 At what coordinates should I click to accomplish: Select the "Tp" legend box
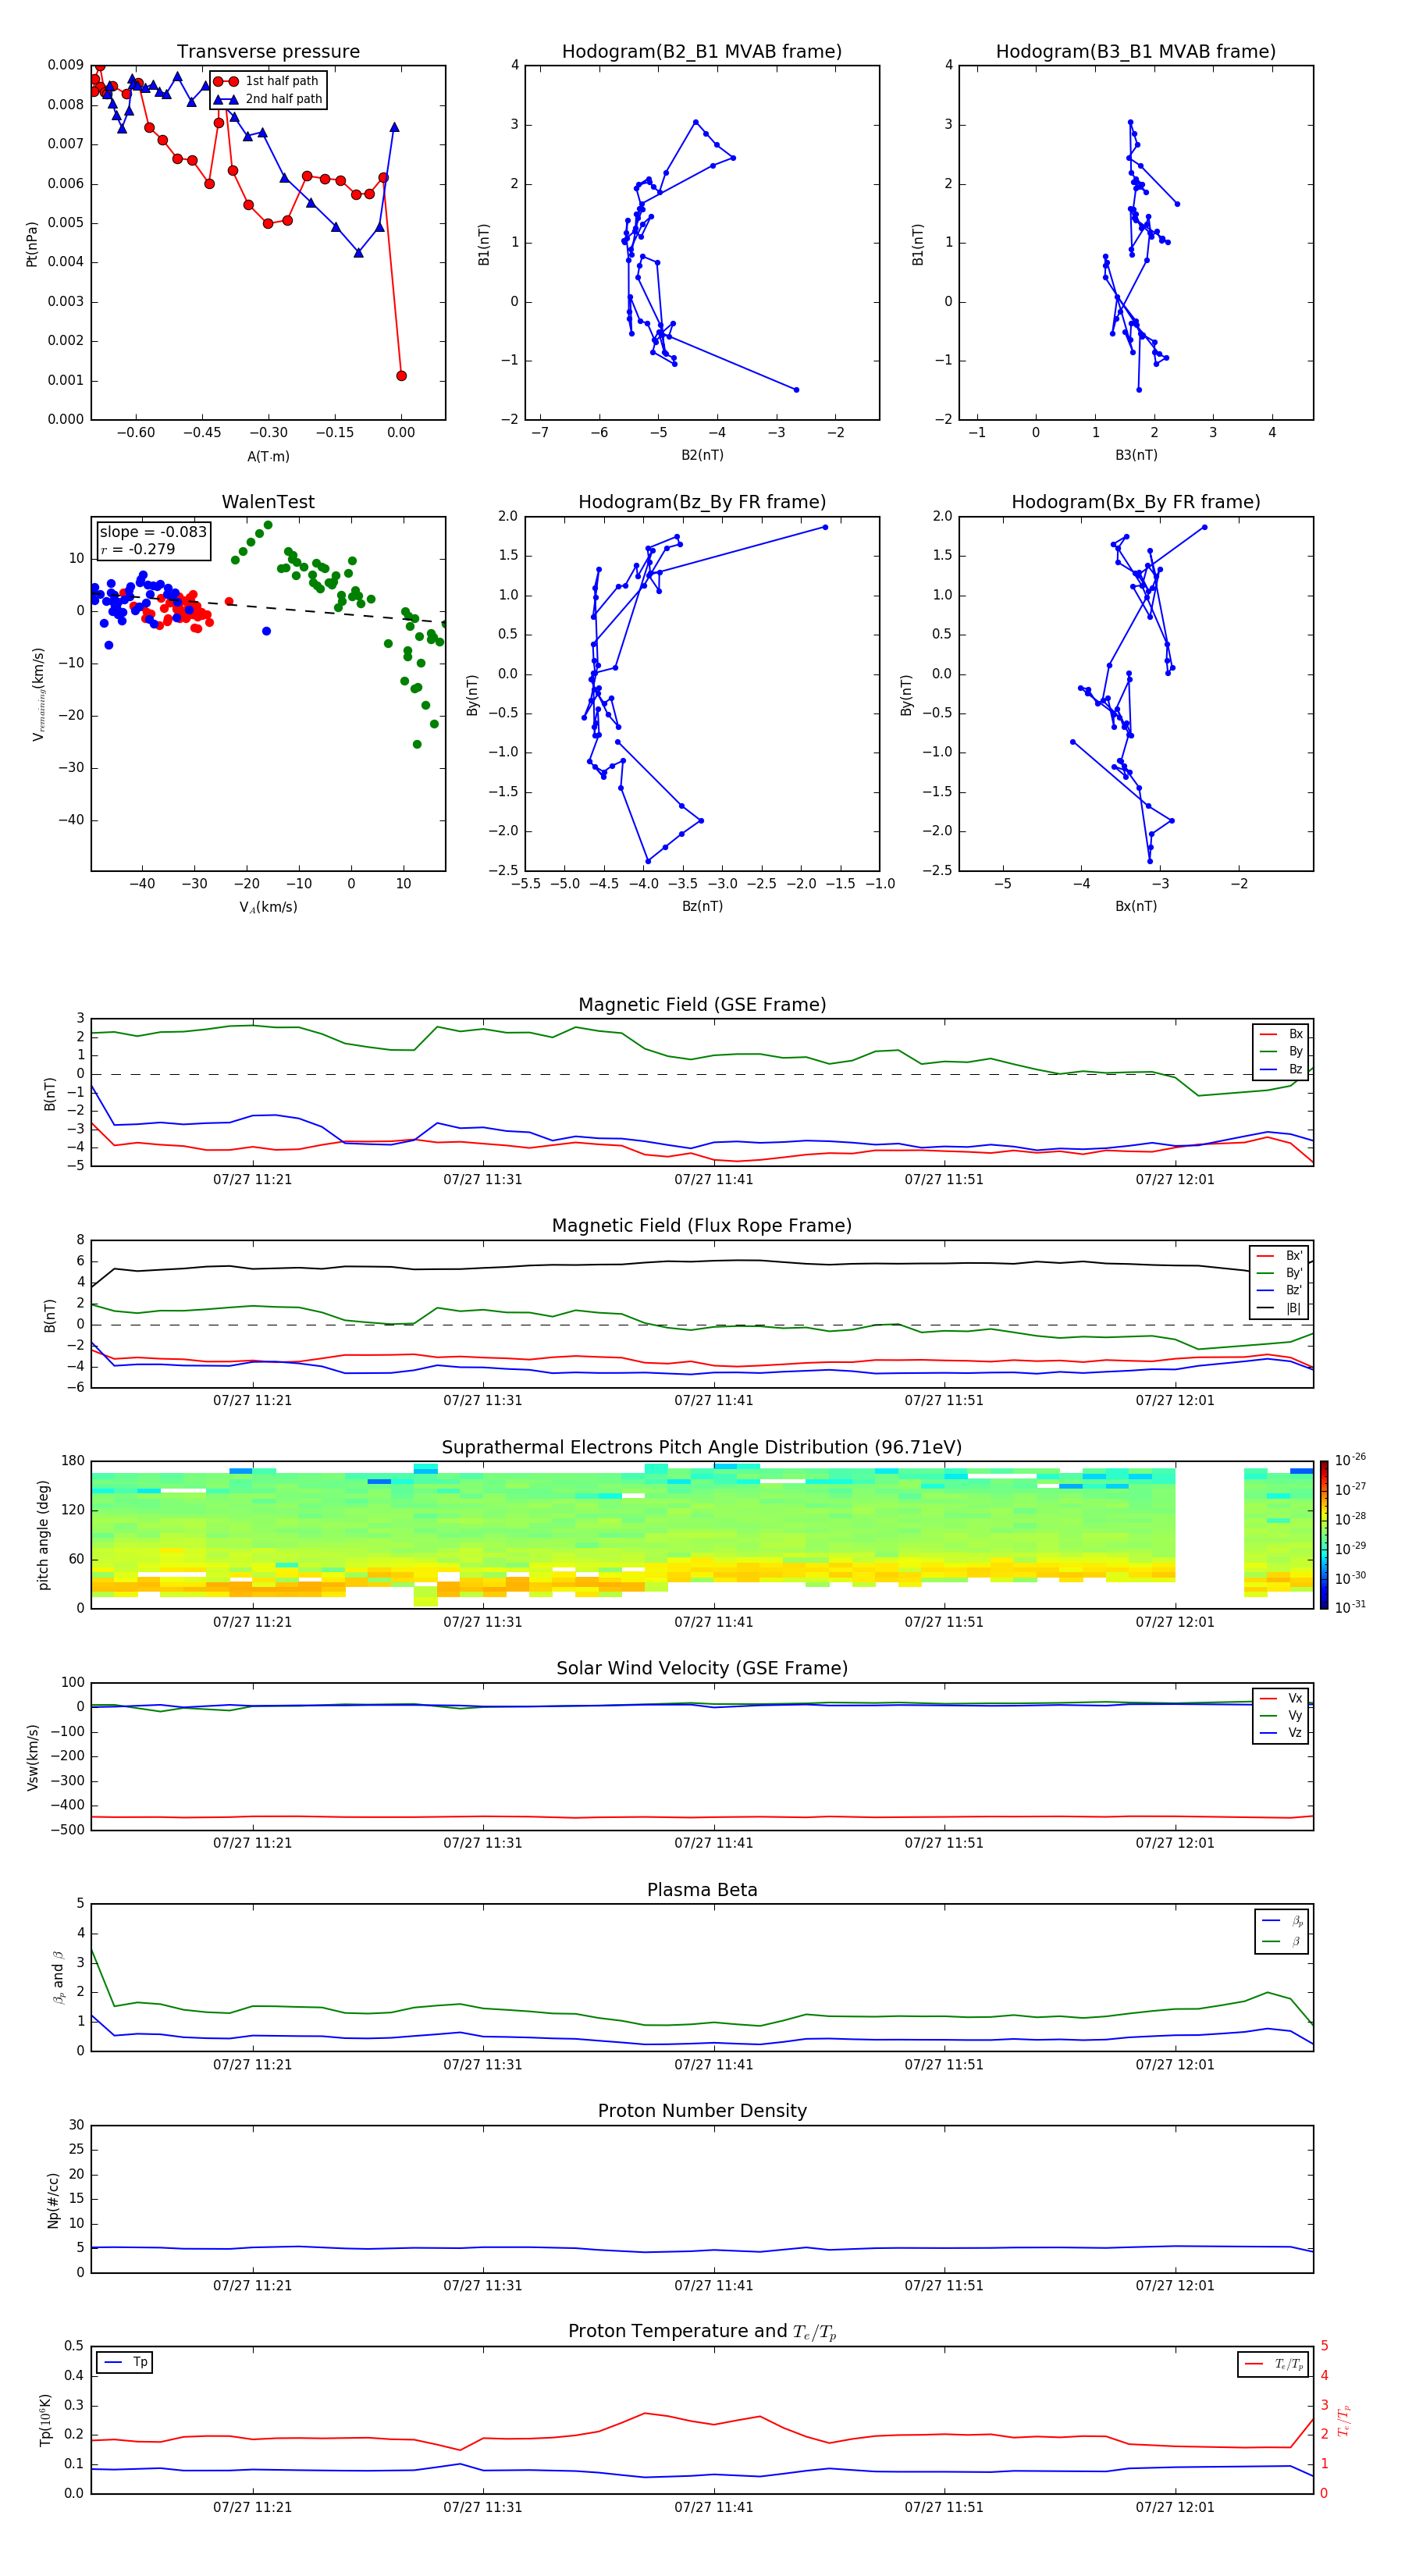pos(124,2362)
